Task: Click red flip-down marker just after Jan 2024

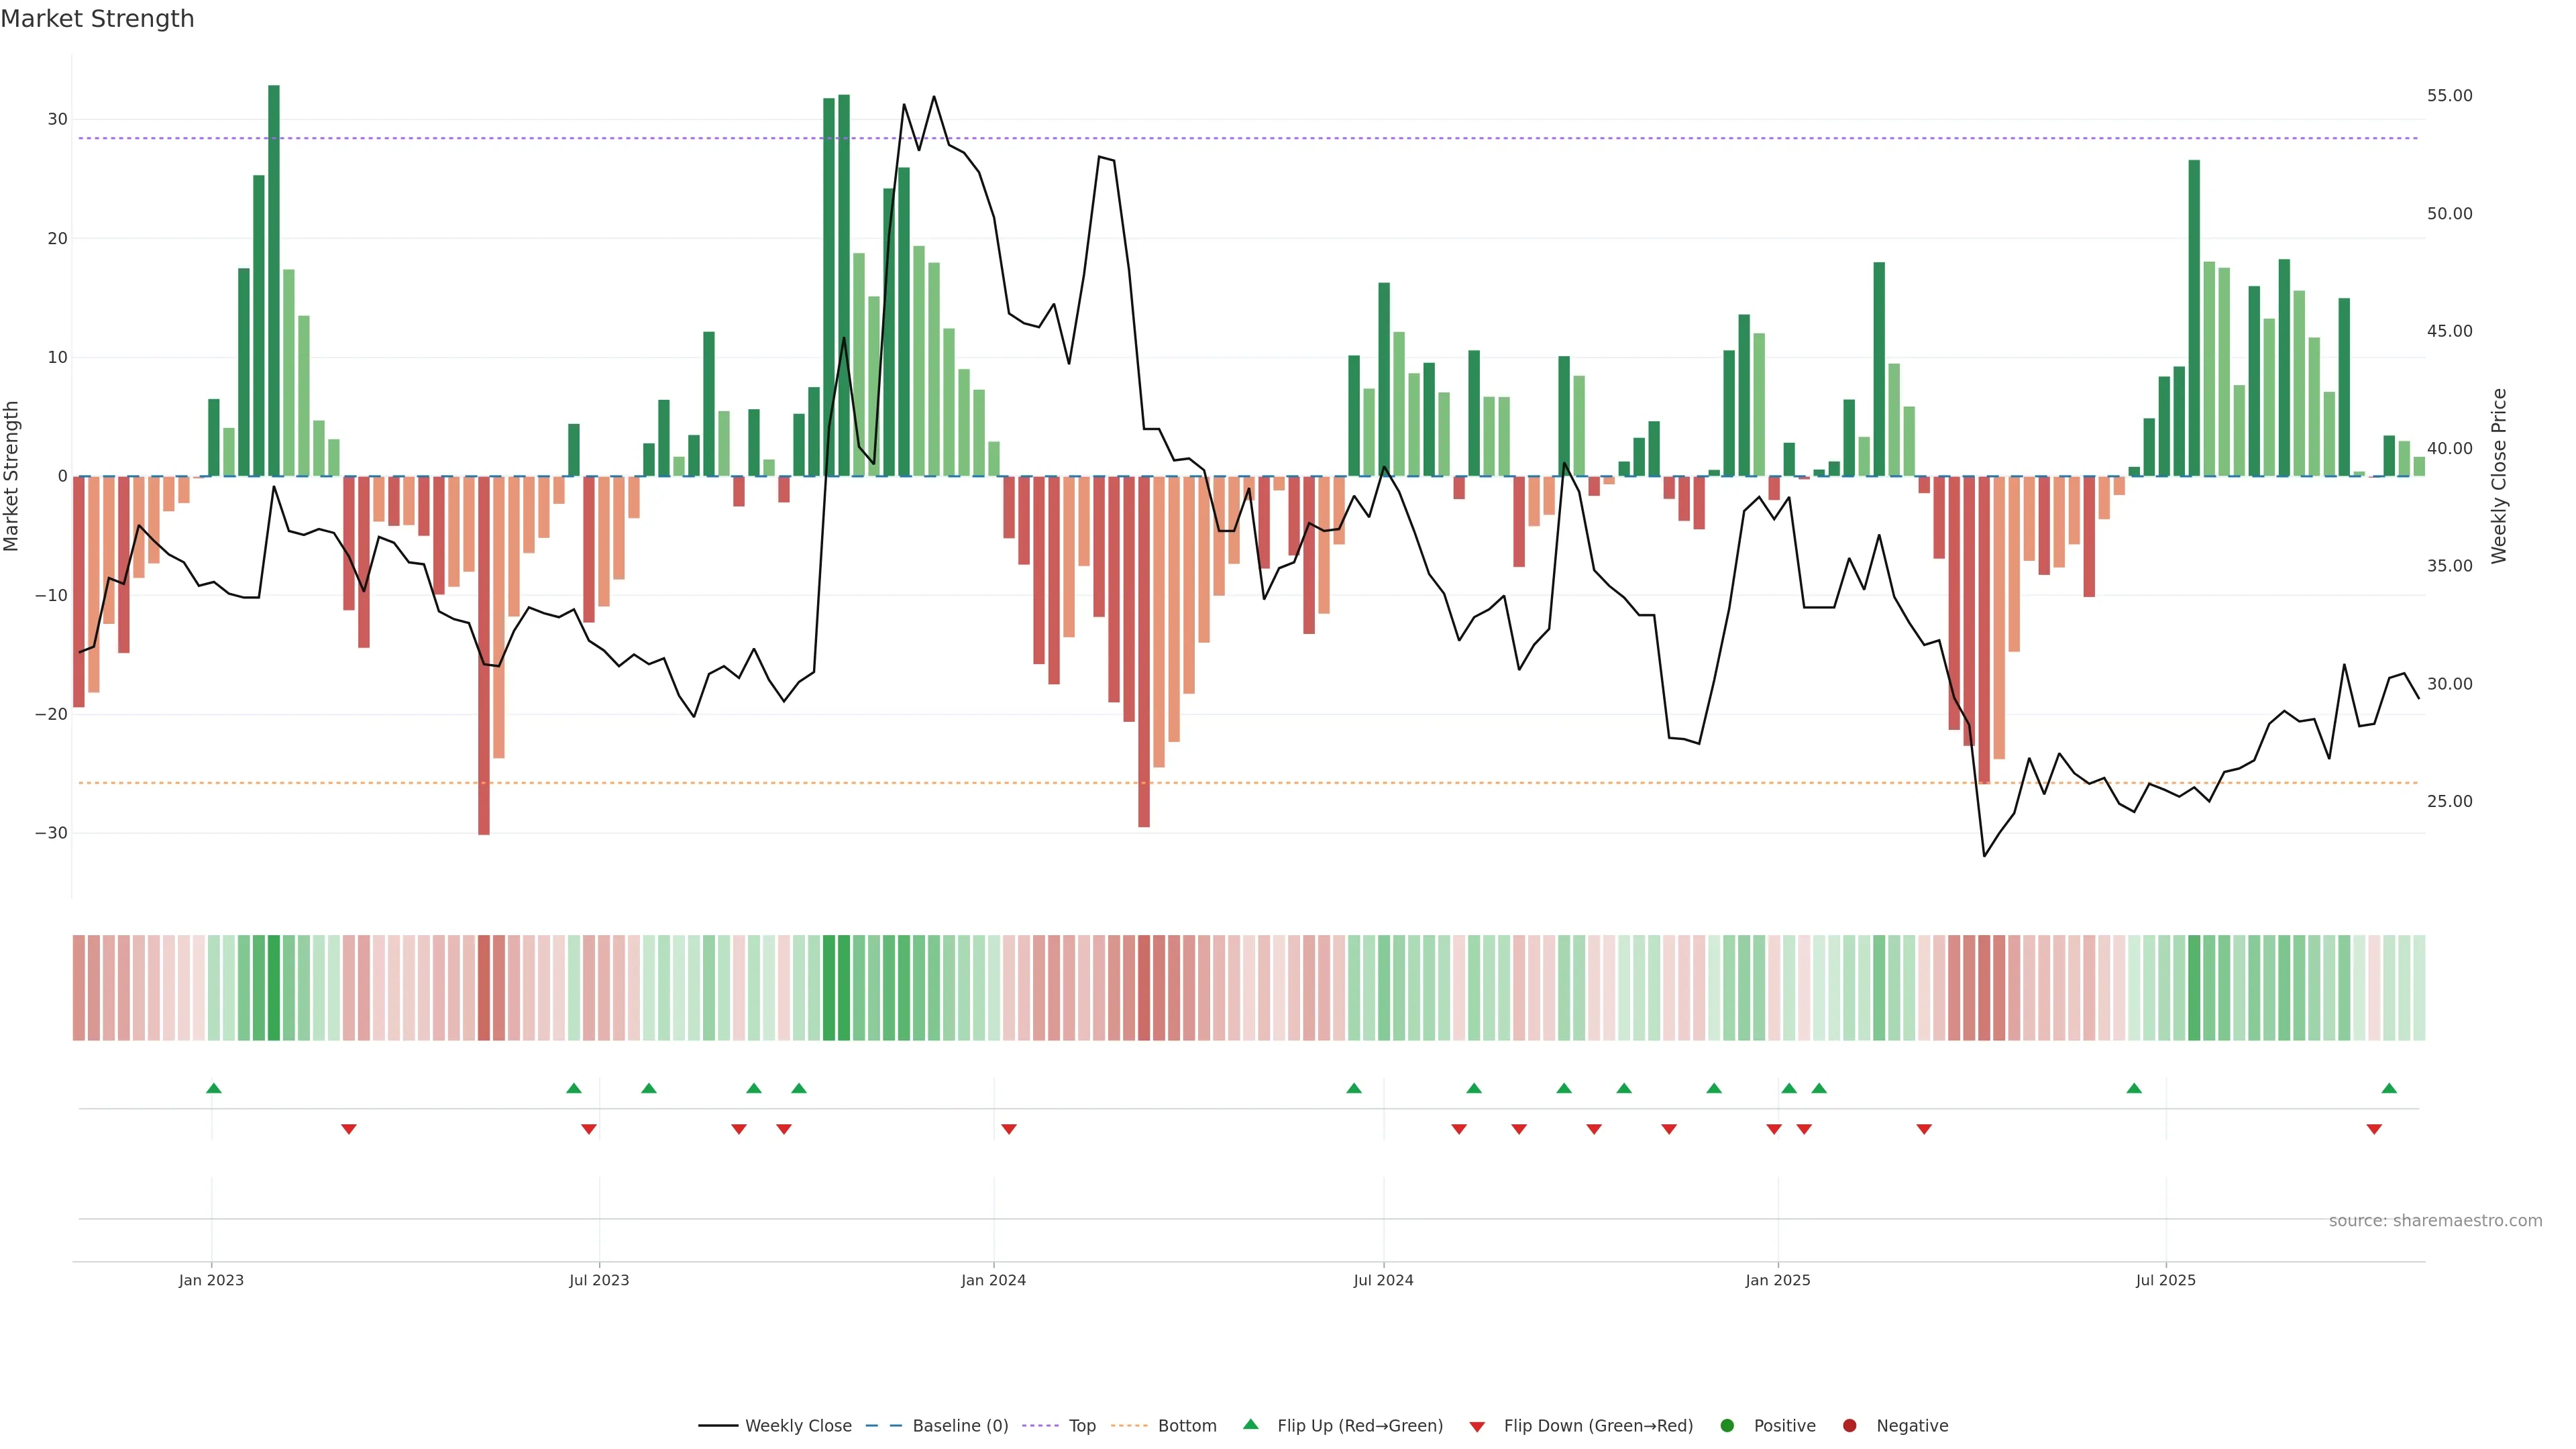Action: pos(1008,1129)
